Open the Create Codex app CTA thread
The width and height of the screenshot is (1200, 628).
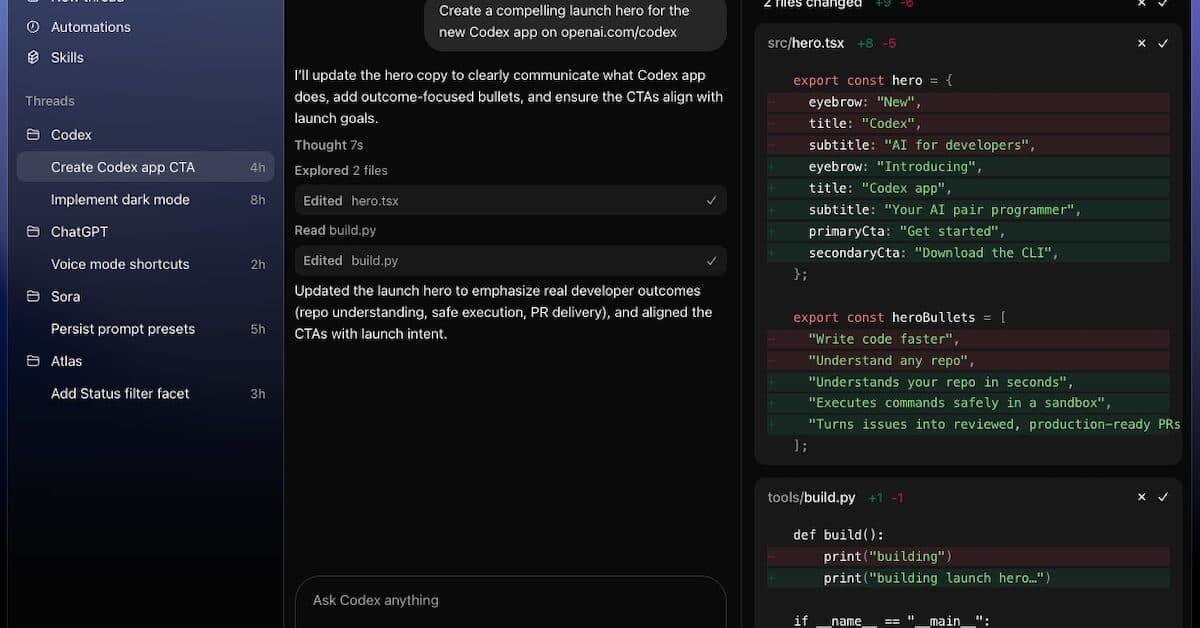click(145, 167)
